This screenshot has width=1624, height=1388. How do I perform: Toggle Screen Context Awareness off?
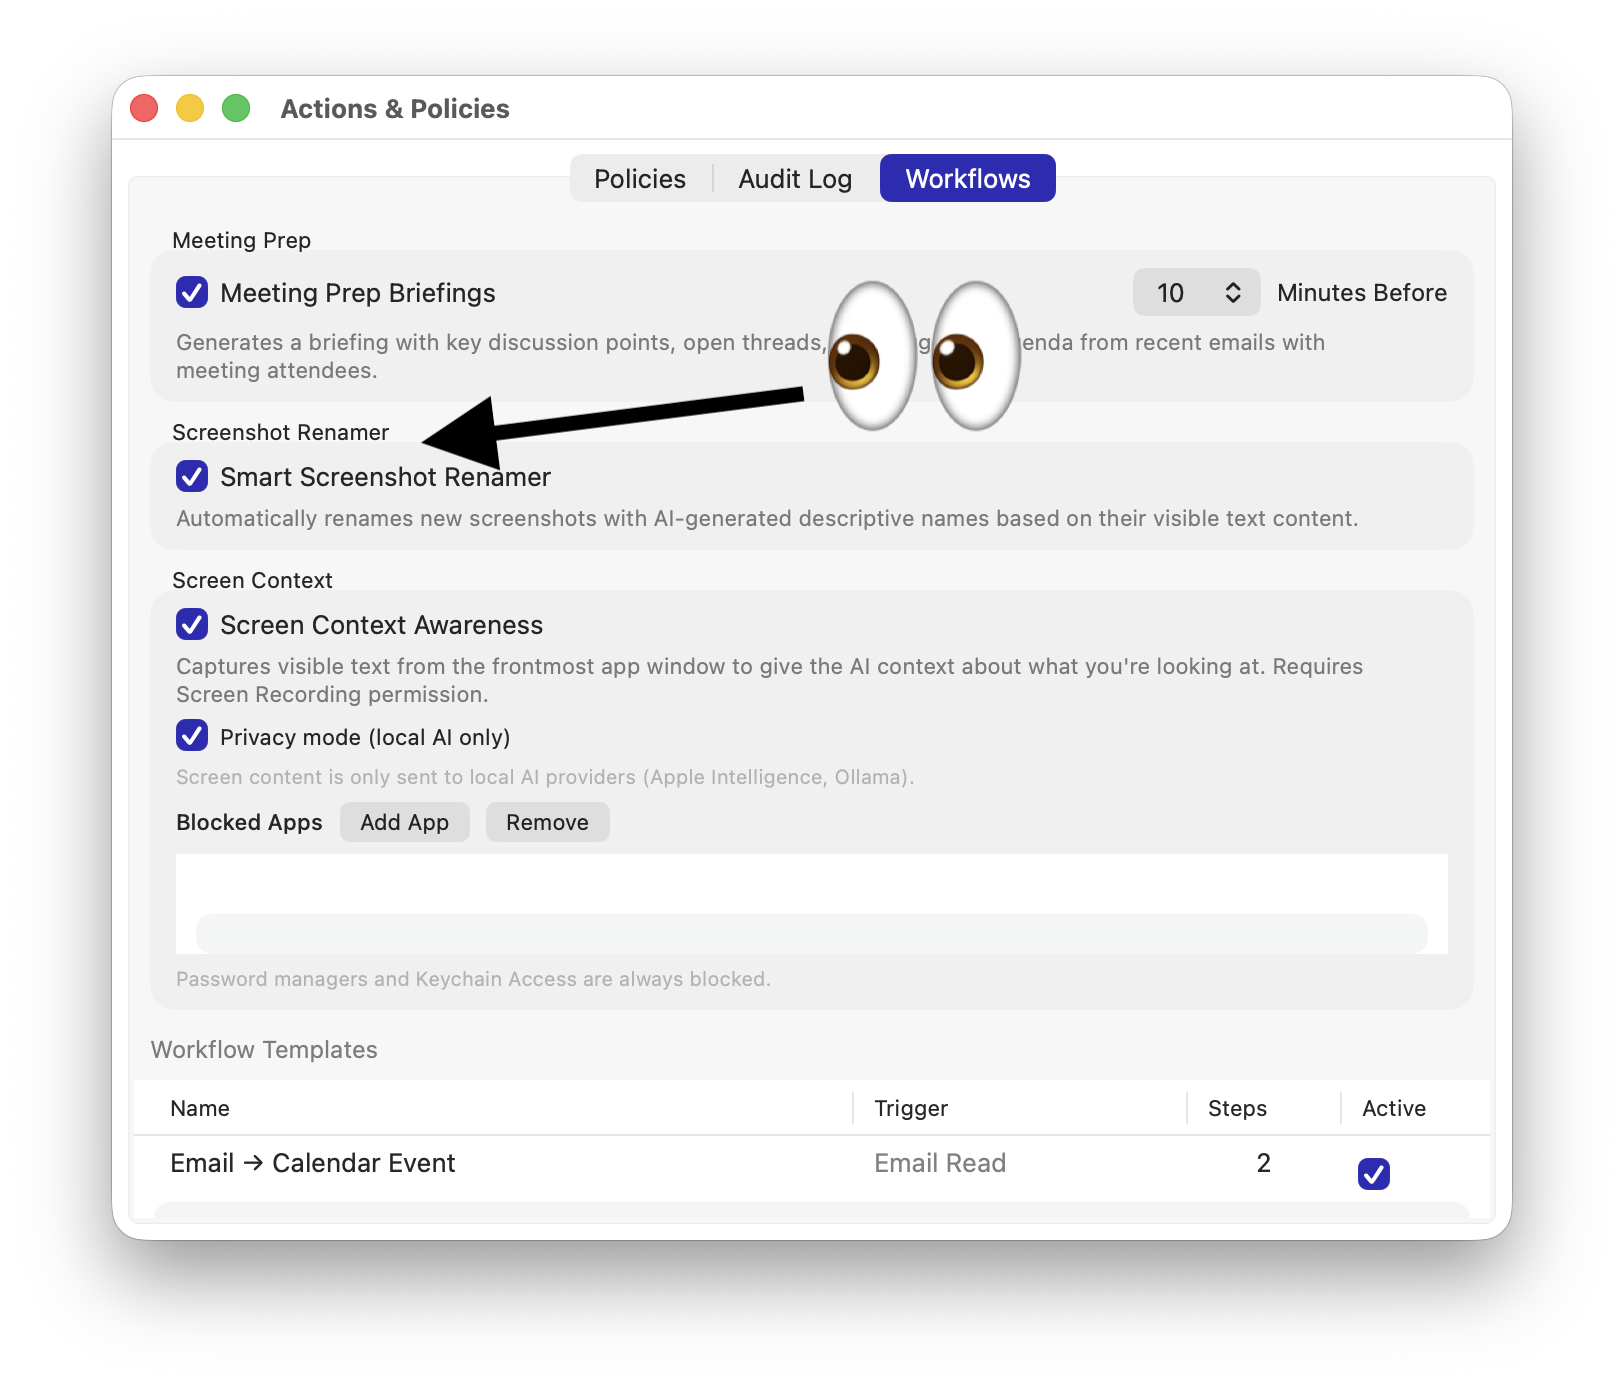[191, 625]
